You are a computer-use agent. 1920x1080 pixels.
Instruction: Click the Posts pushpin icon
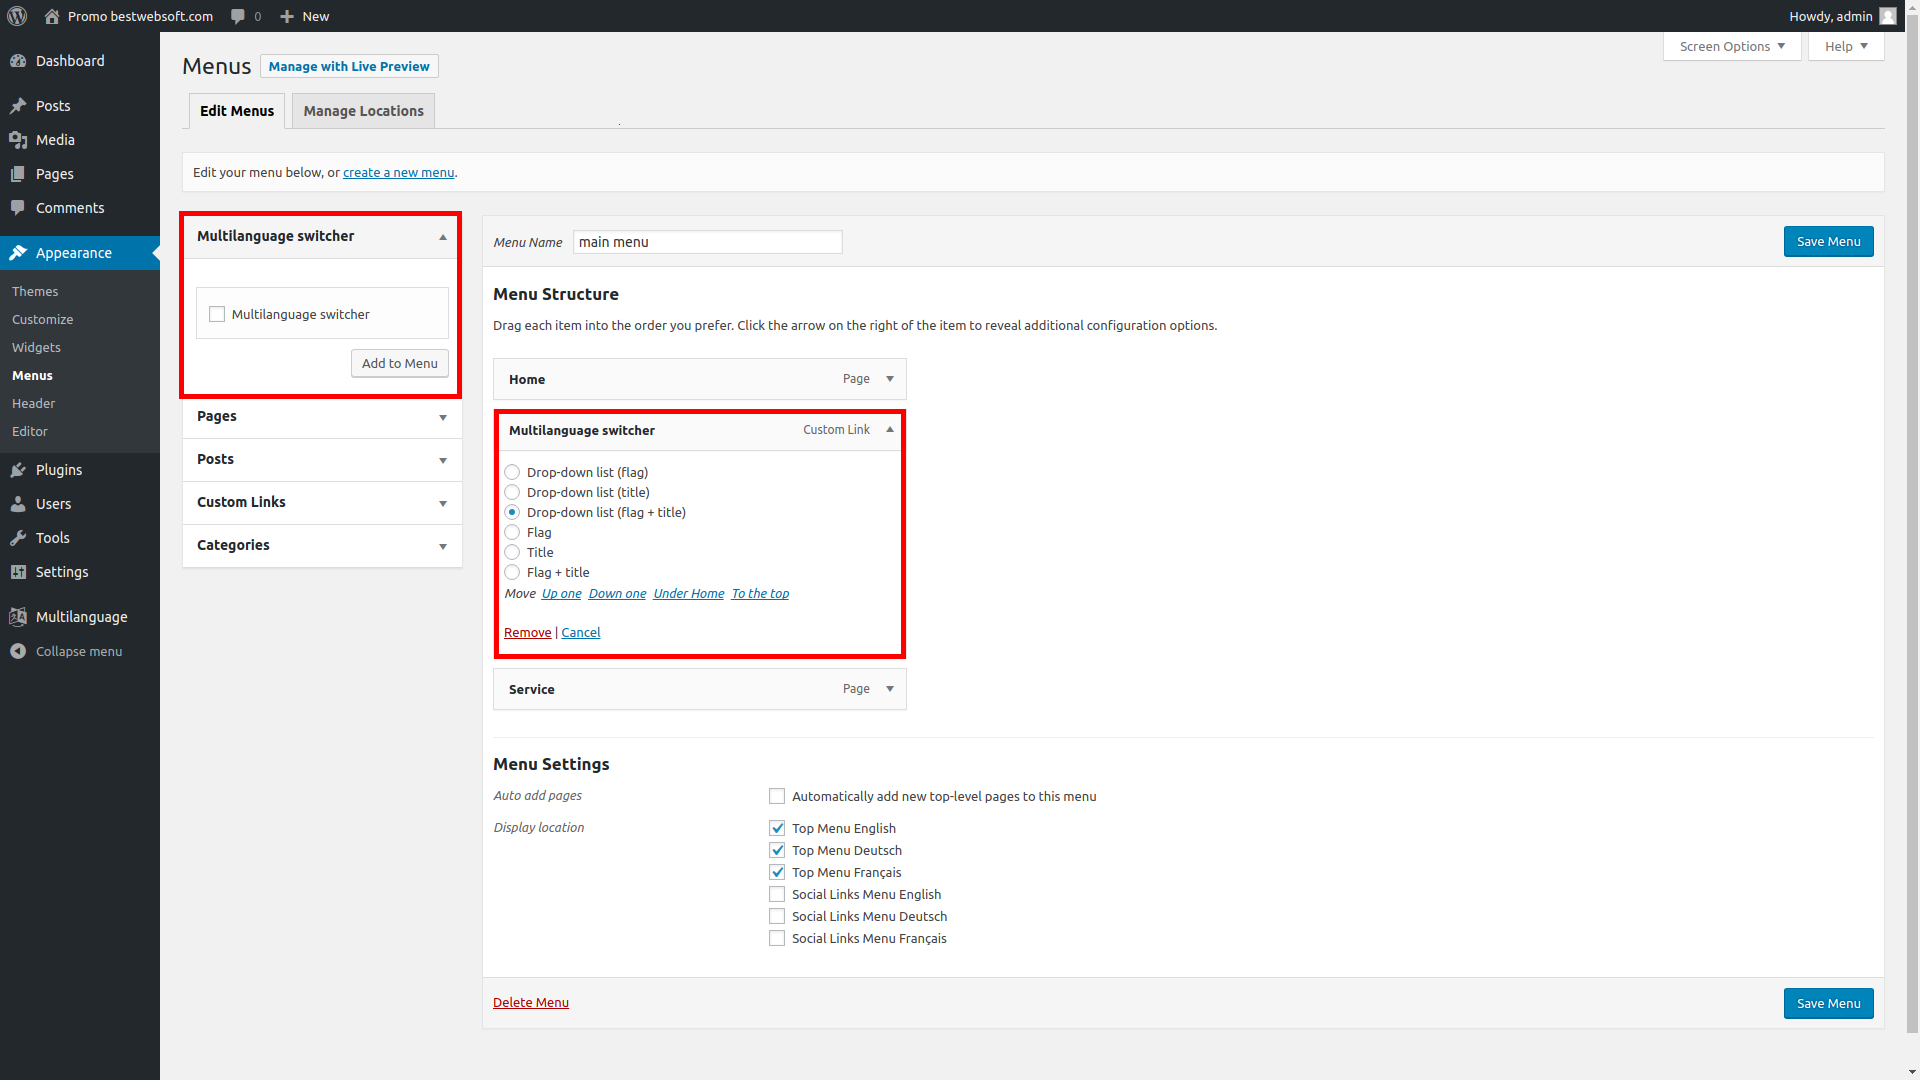coord(18,106)
